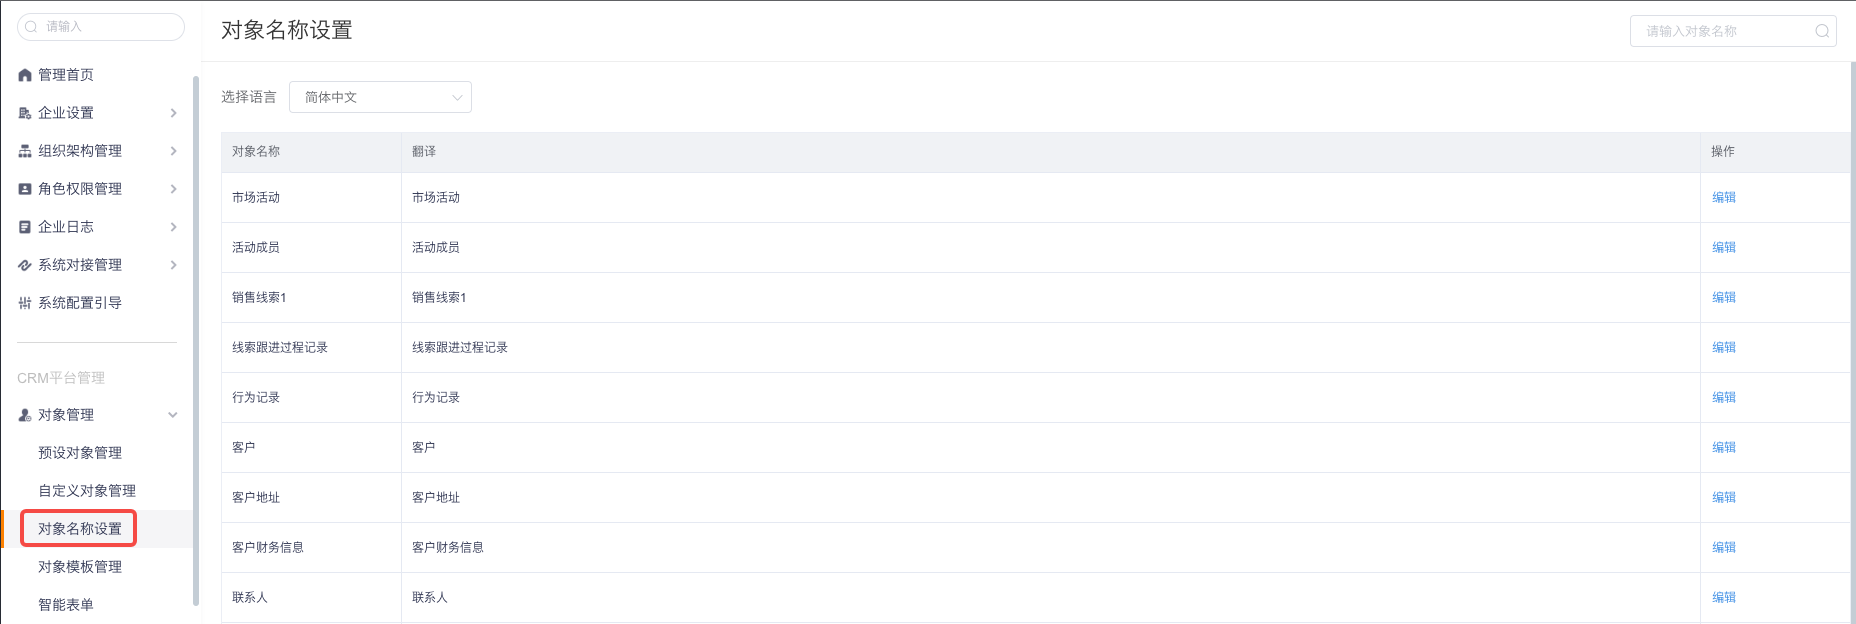Click the magnifier icon in object name search
Image resolution: width=1856 pixels, height=624 pixels.
click(x=1822, y=31)
